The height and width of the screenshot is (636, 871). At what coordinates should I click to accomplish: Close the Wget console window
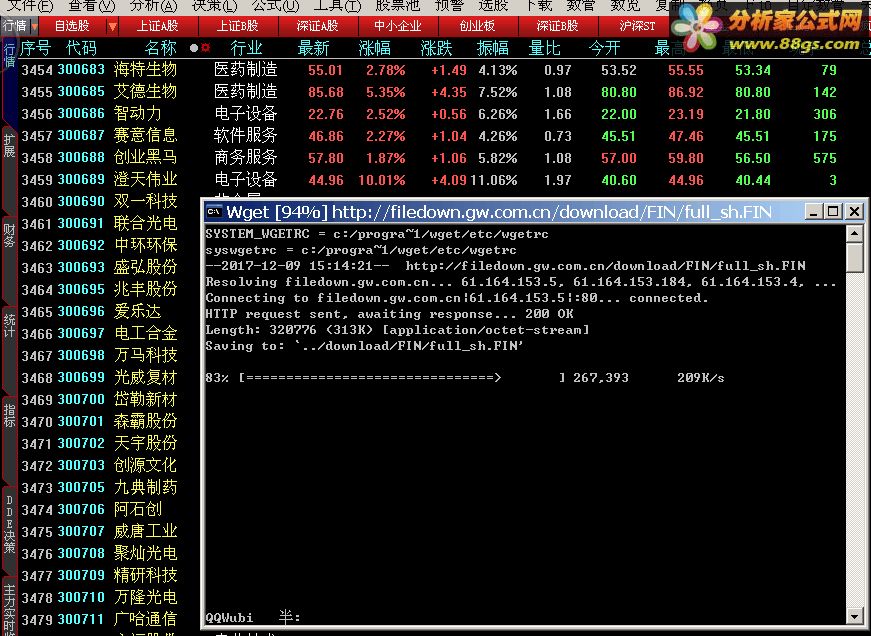[854, 212]
